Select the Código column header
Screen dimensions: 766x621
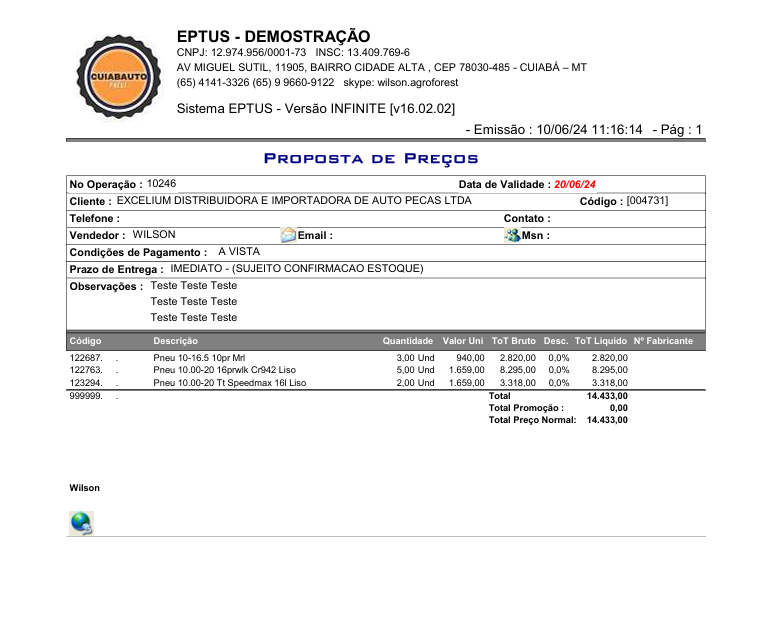85,341
